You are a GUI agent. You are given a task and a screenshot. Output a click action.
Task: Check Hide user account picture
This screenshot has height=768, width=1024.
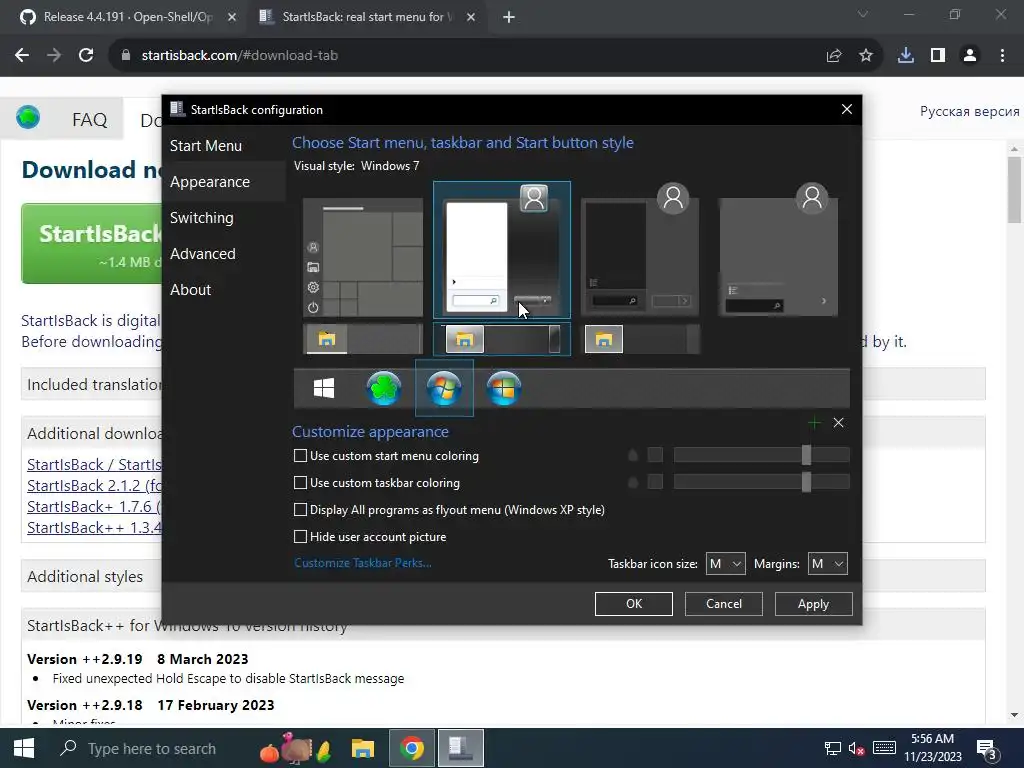tap(300, 537)
